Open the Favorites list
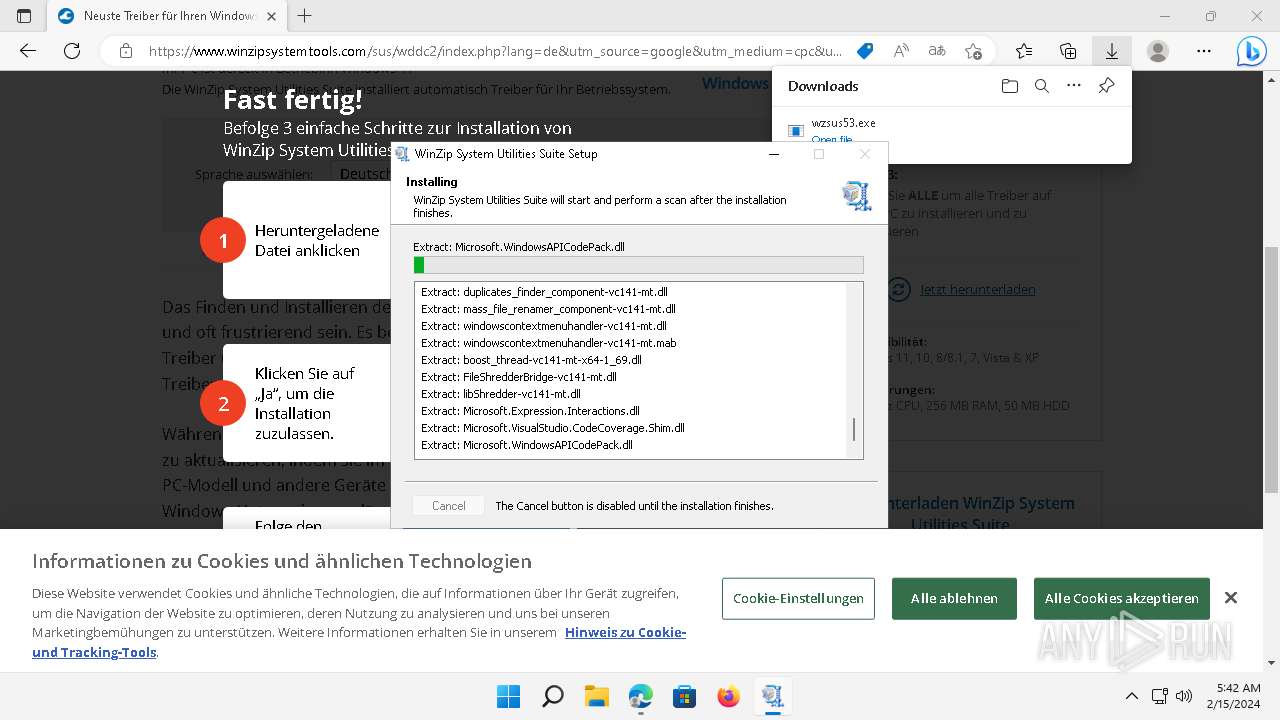Screen dimensions: 1280x720 [1024, 51]
